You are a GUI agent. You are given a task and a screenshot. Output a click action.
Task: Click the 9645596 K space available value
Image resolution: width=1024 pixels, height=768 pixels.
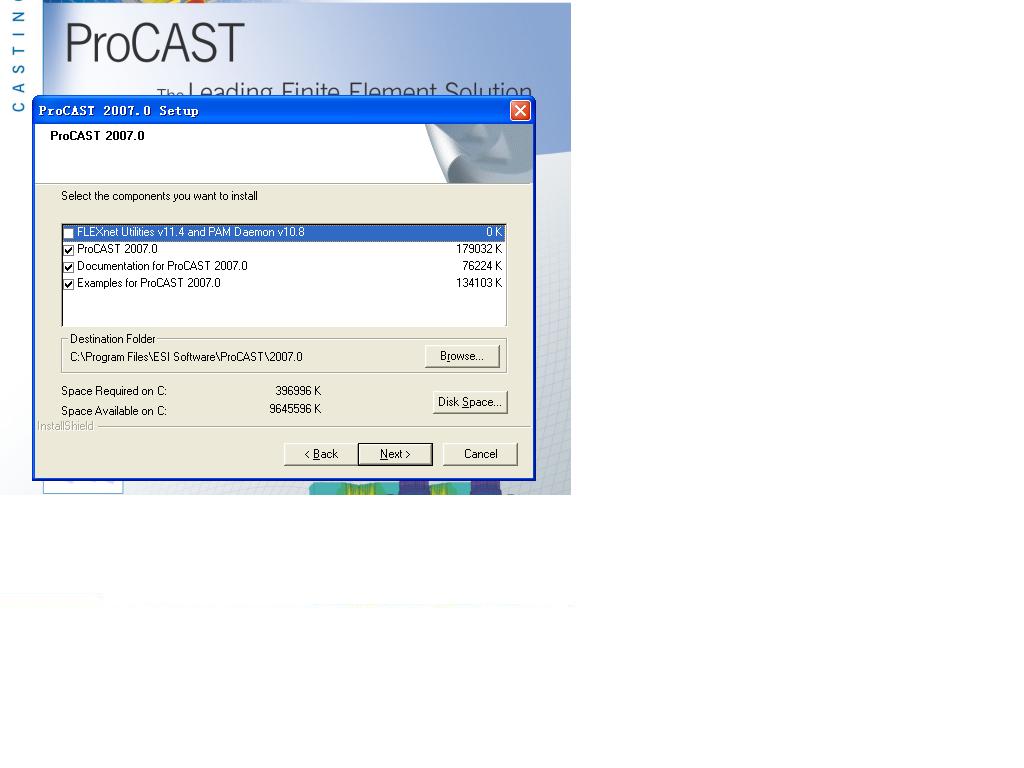click(x=295, y=409)
